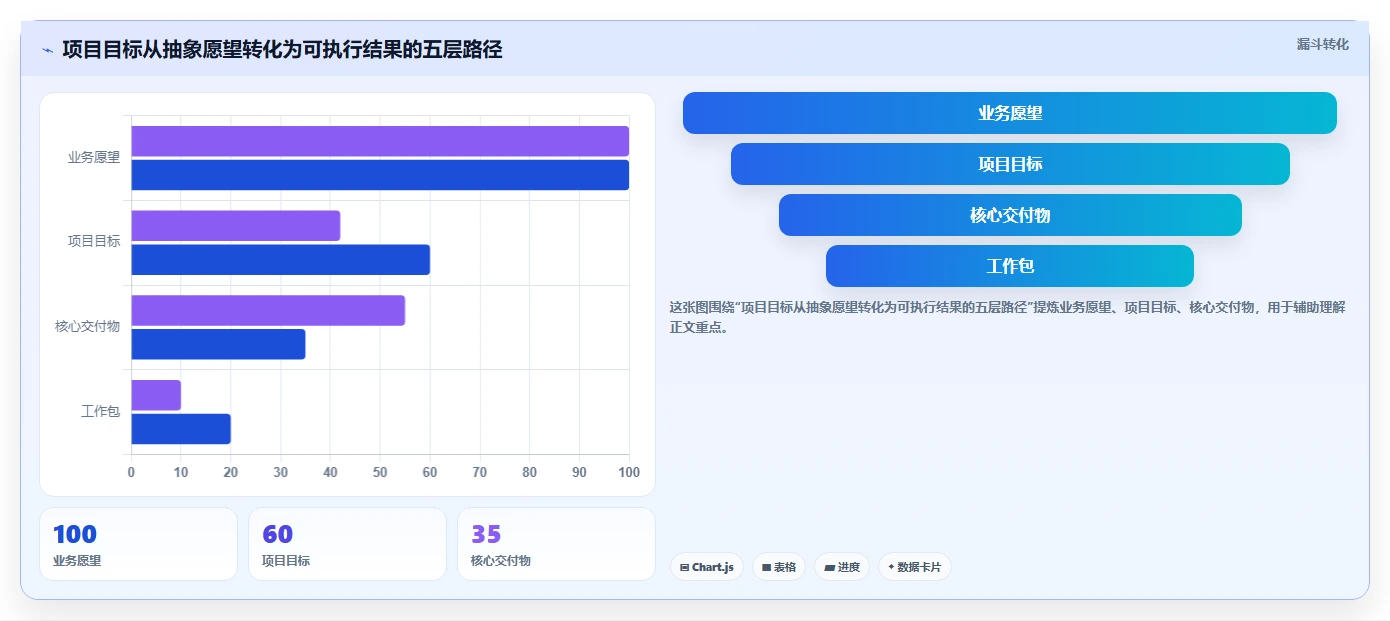The height and width of the screenshot is (621, 1390).
Task: Click the Chart.js tag pill
Action: tap(707, 567)
